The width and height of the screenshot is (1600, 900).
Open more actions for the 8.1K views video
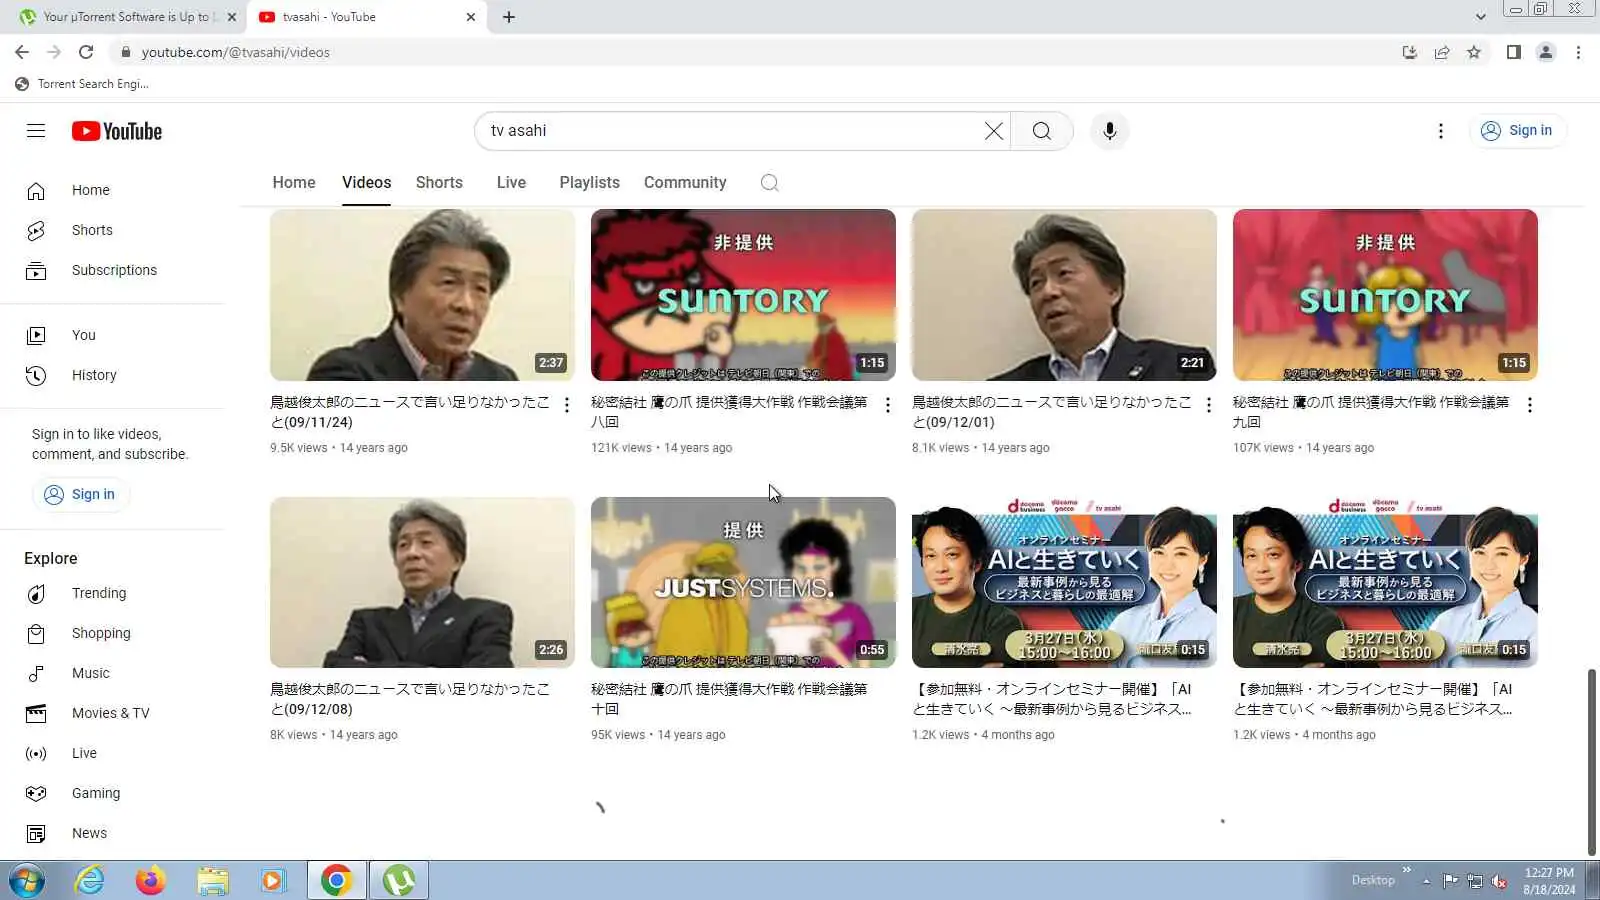pos(1208,405)
